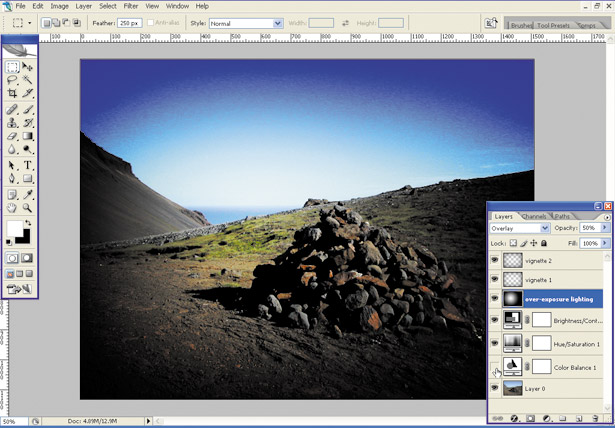Select the Eyedropper tool

pyautogui.click(x=27, y=194)
